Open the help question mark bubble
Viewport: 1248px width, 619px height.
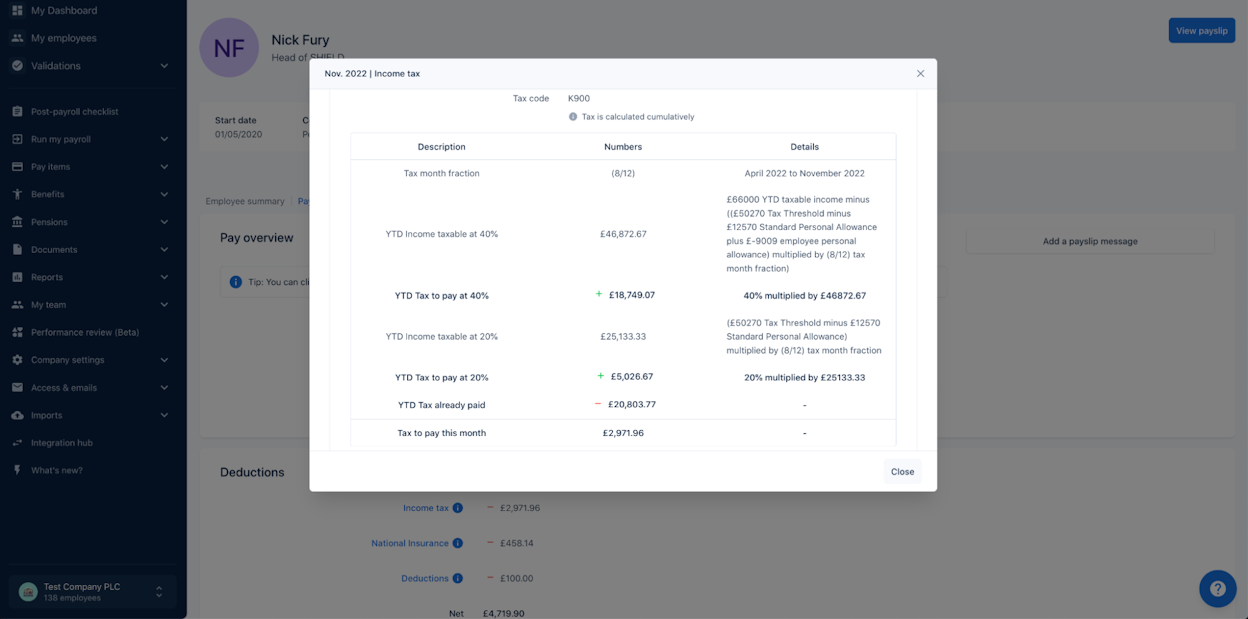tap(1217, 589)
